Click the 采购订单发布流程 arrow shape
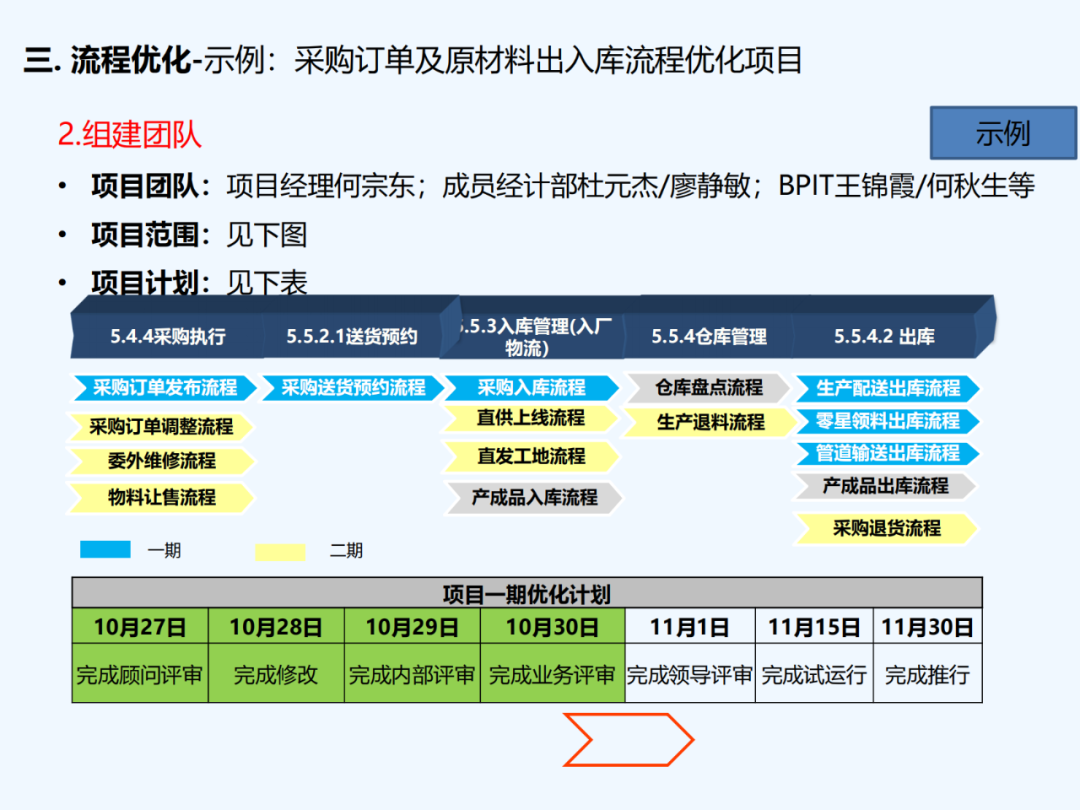Screen dimensions: 1080x810 point(164,388)
